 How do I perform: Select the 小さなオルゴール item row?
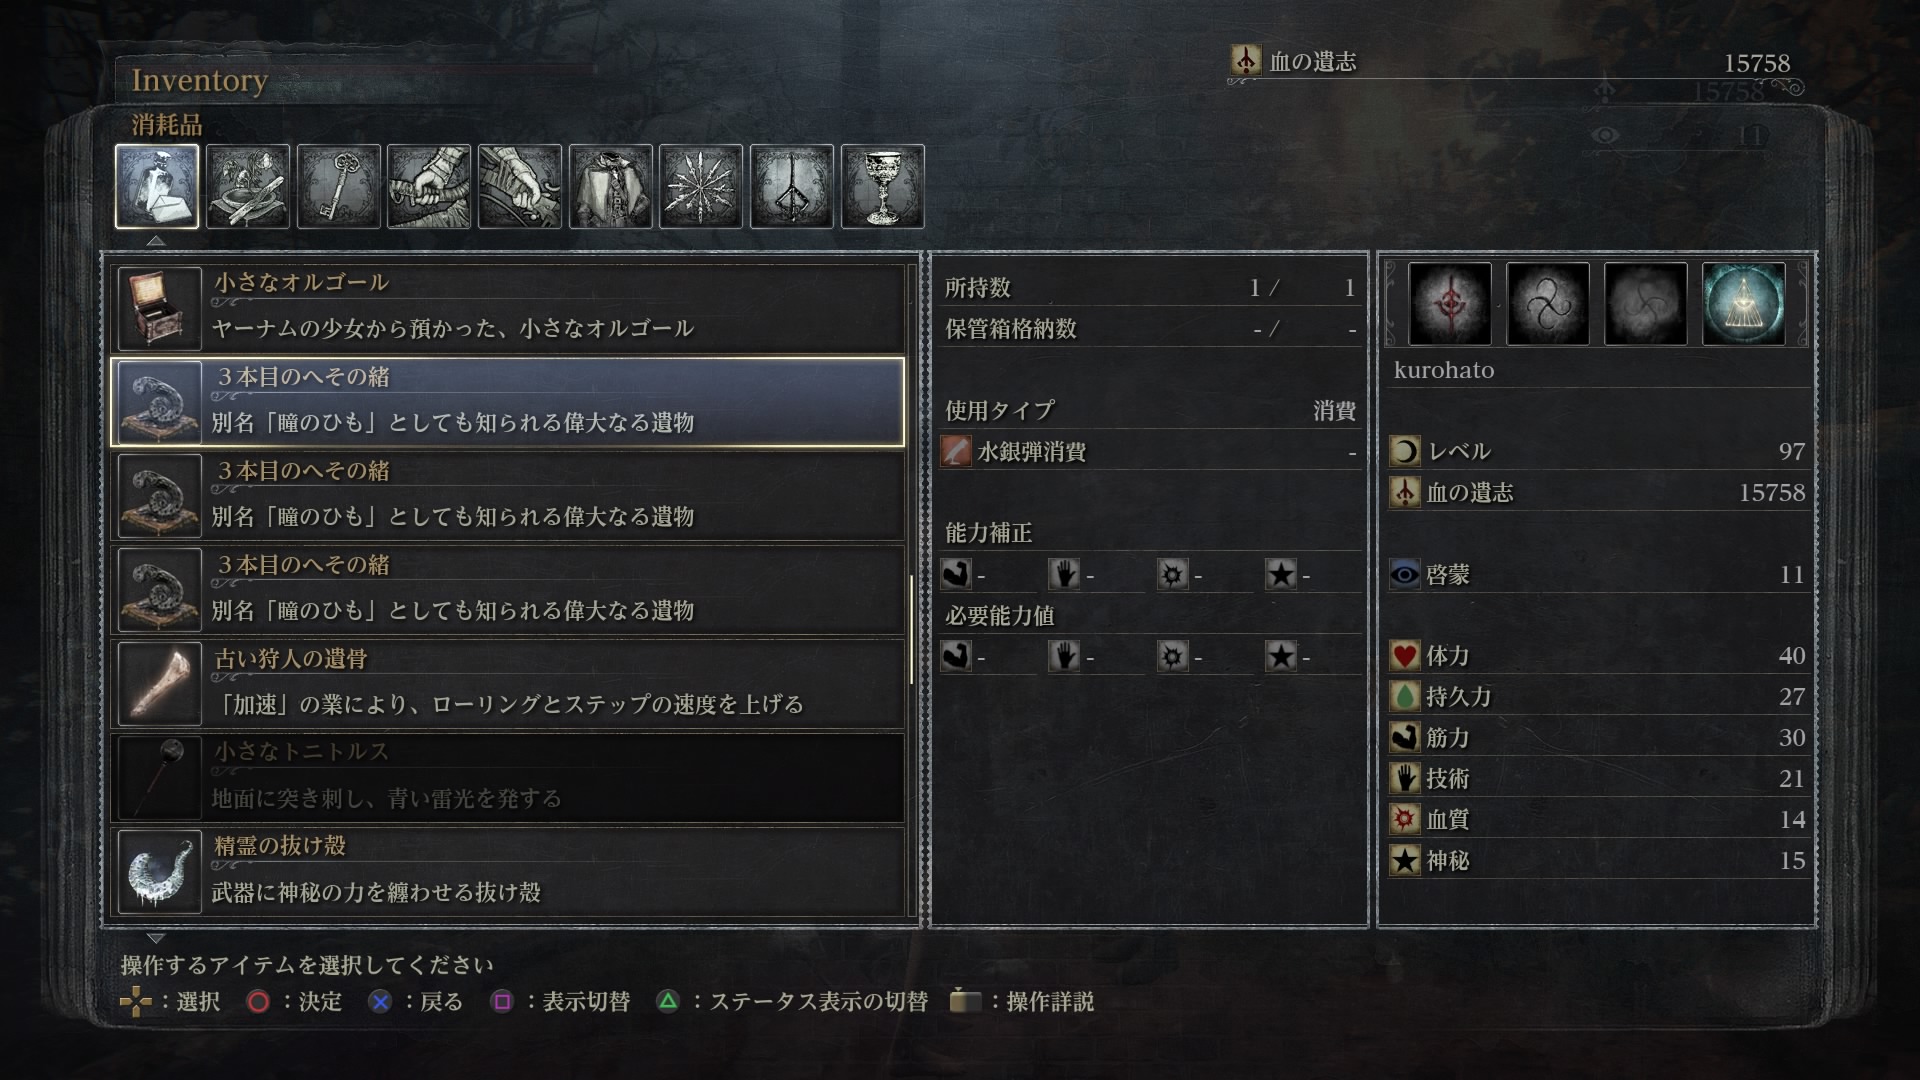pos(508,308)
